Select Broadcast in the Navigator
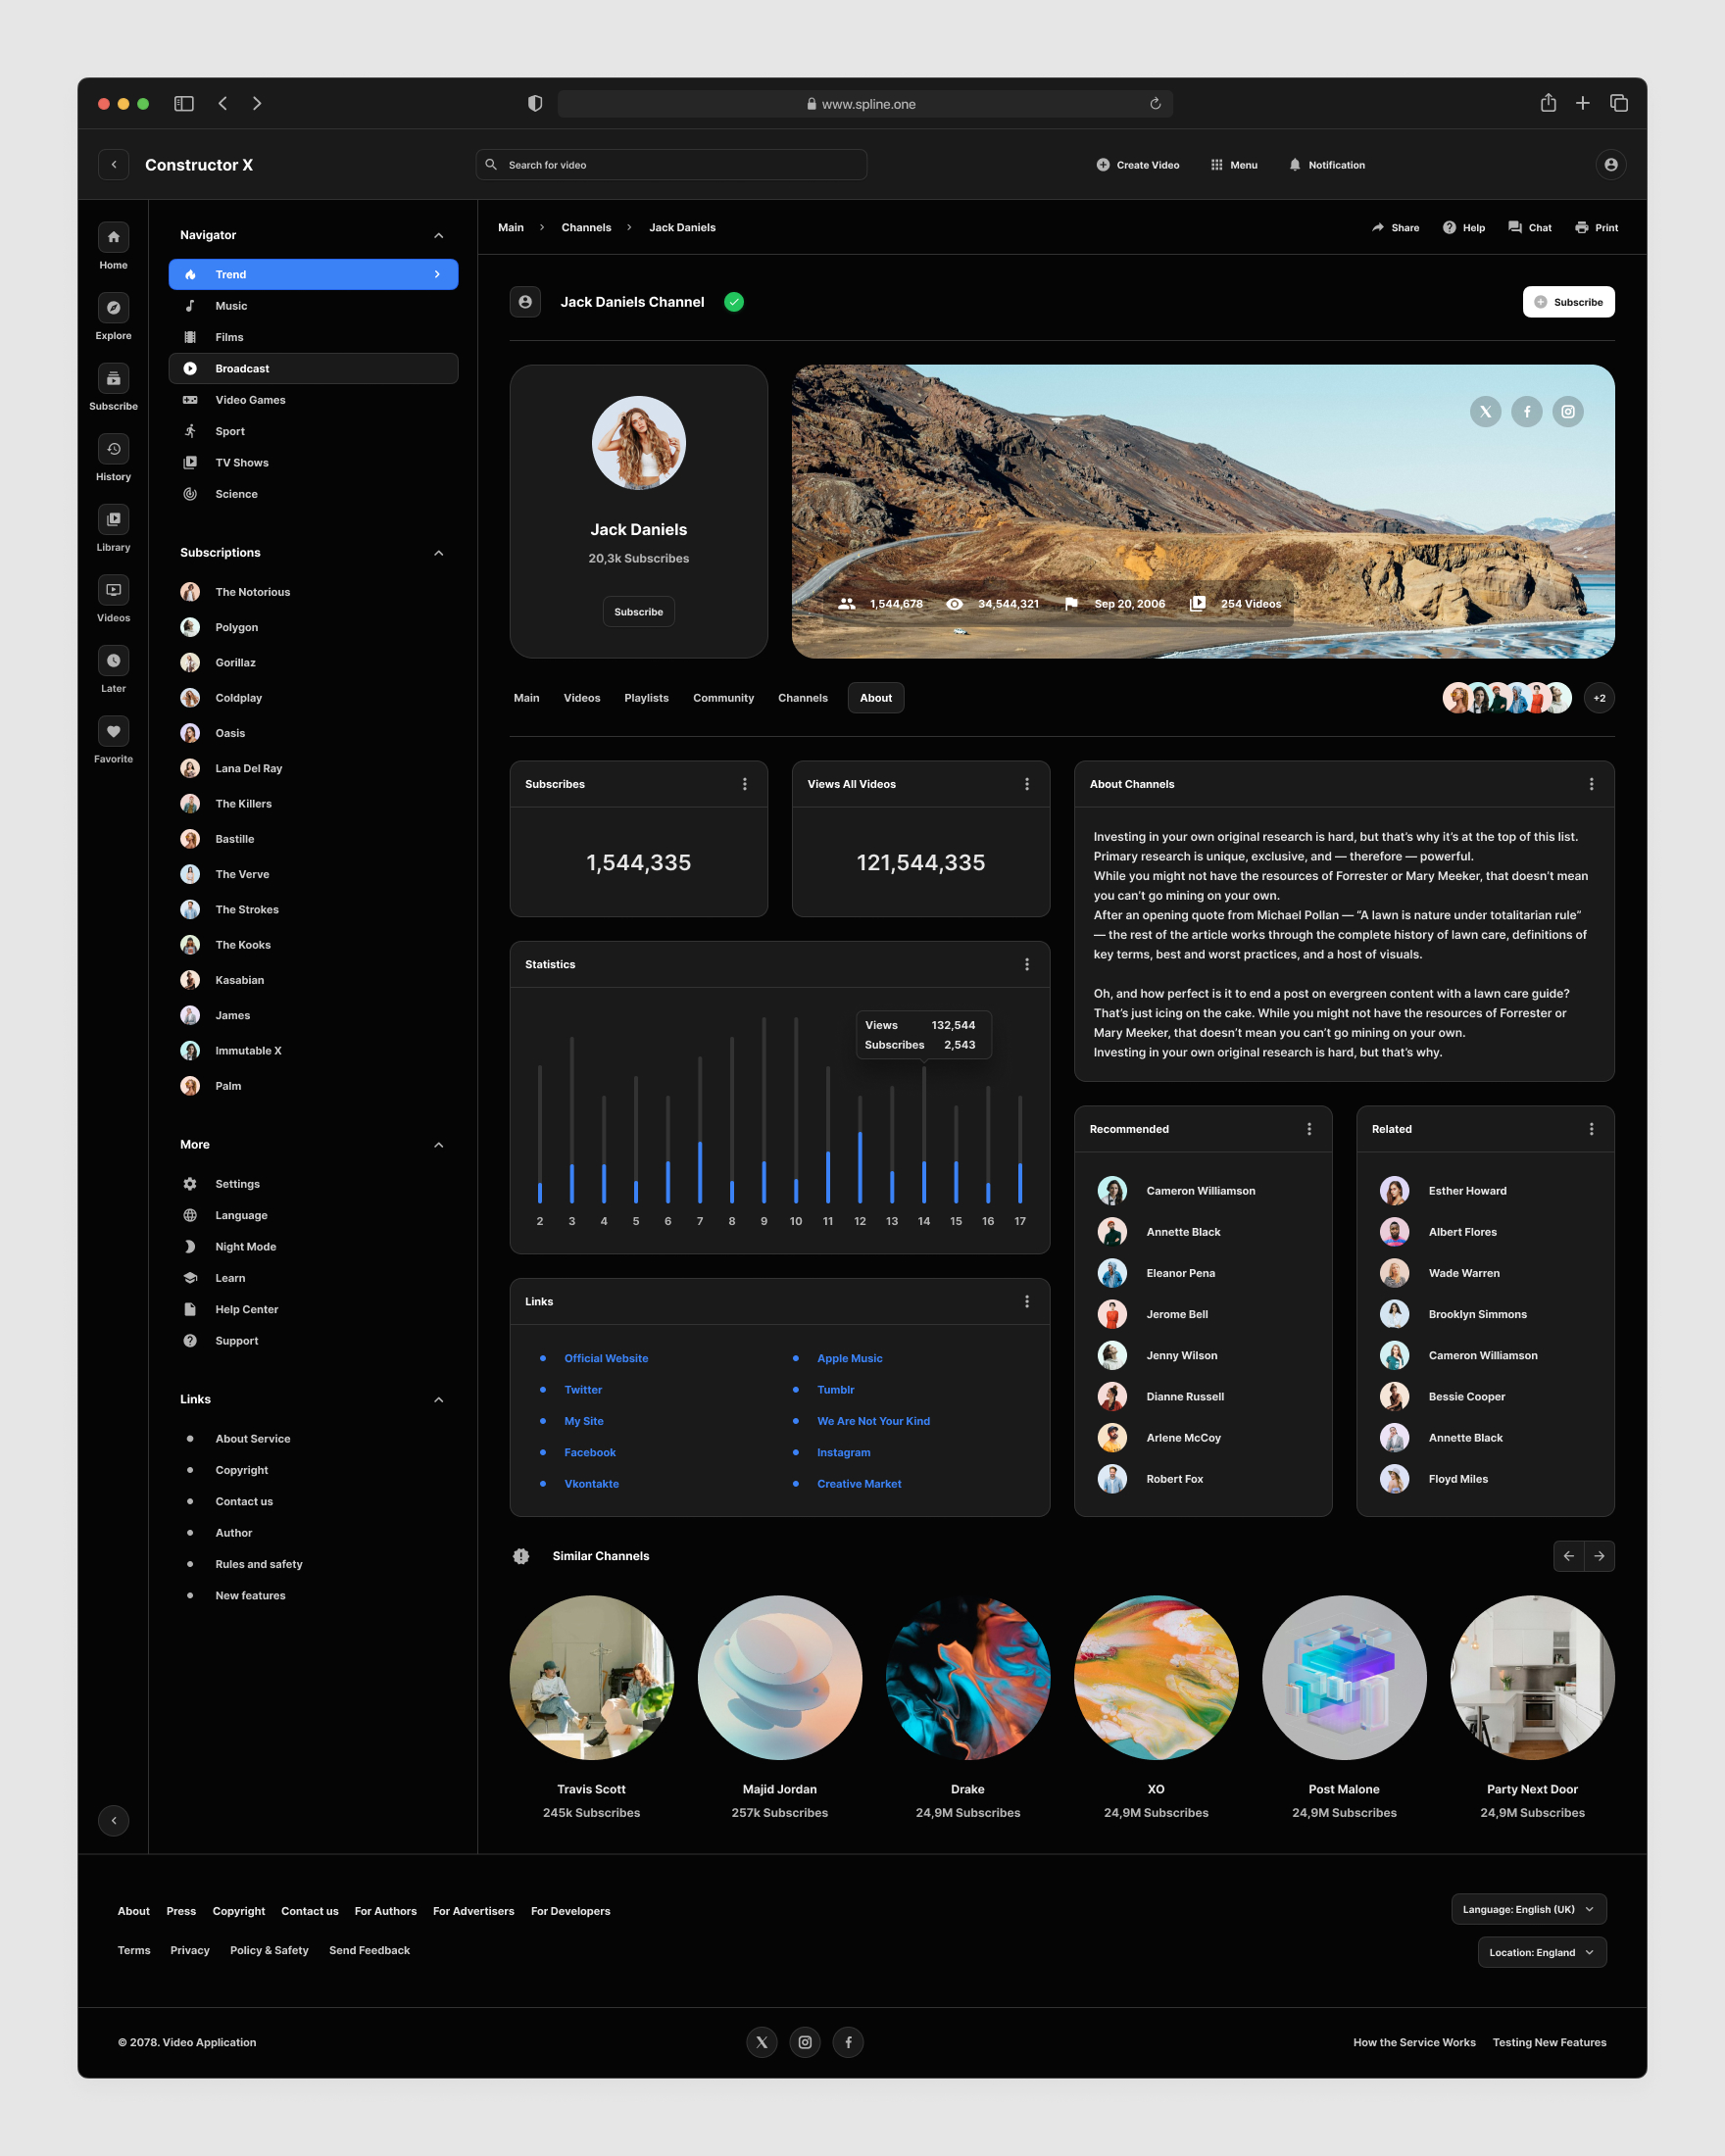Image resolution: width=1725 pixels, height=2156 pixels. click(313, 368)
